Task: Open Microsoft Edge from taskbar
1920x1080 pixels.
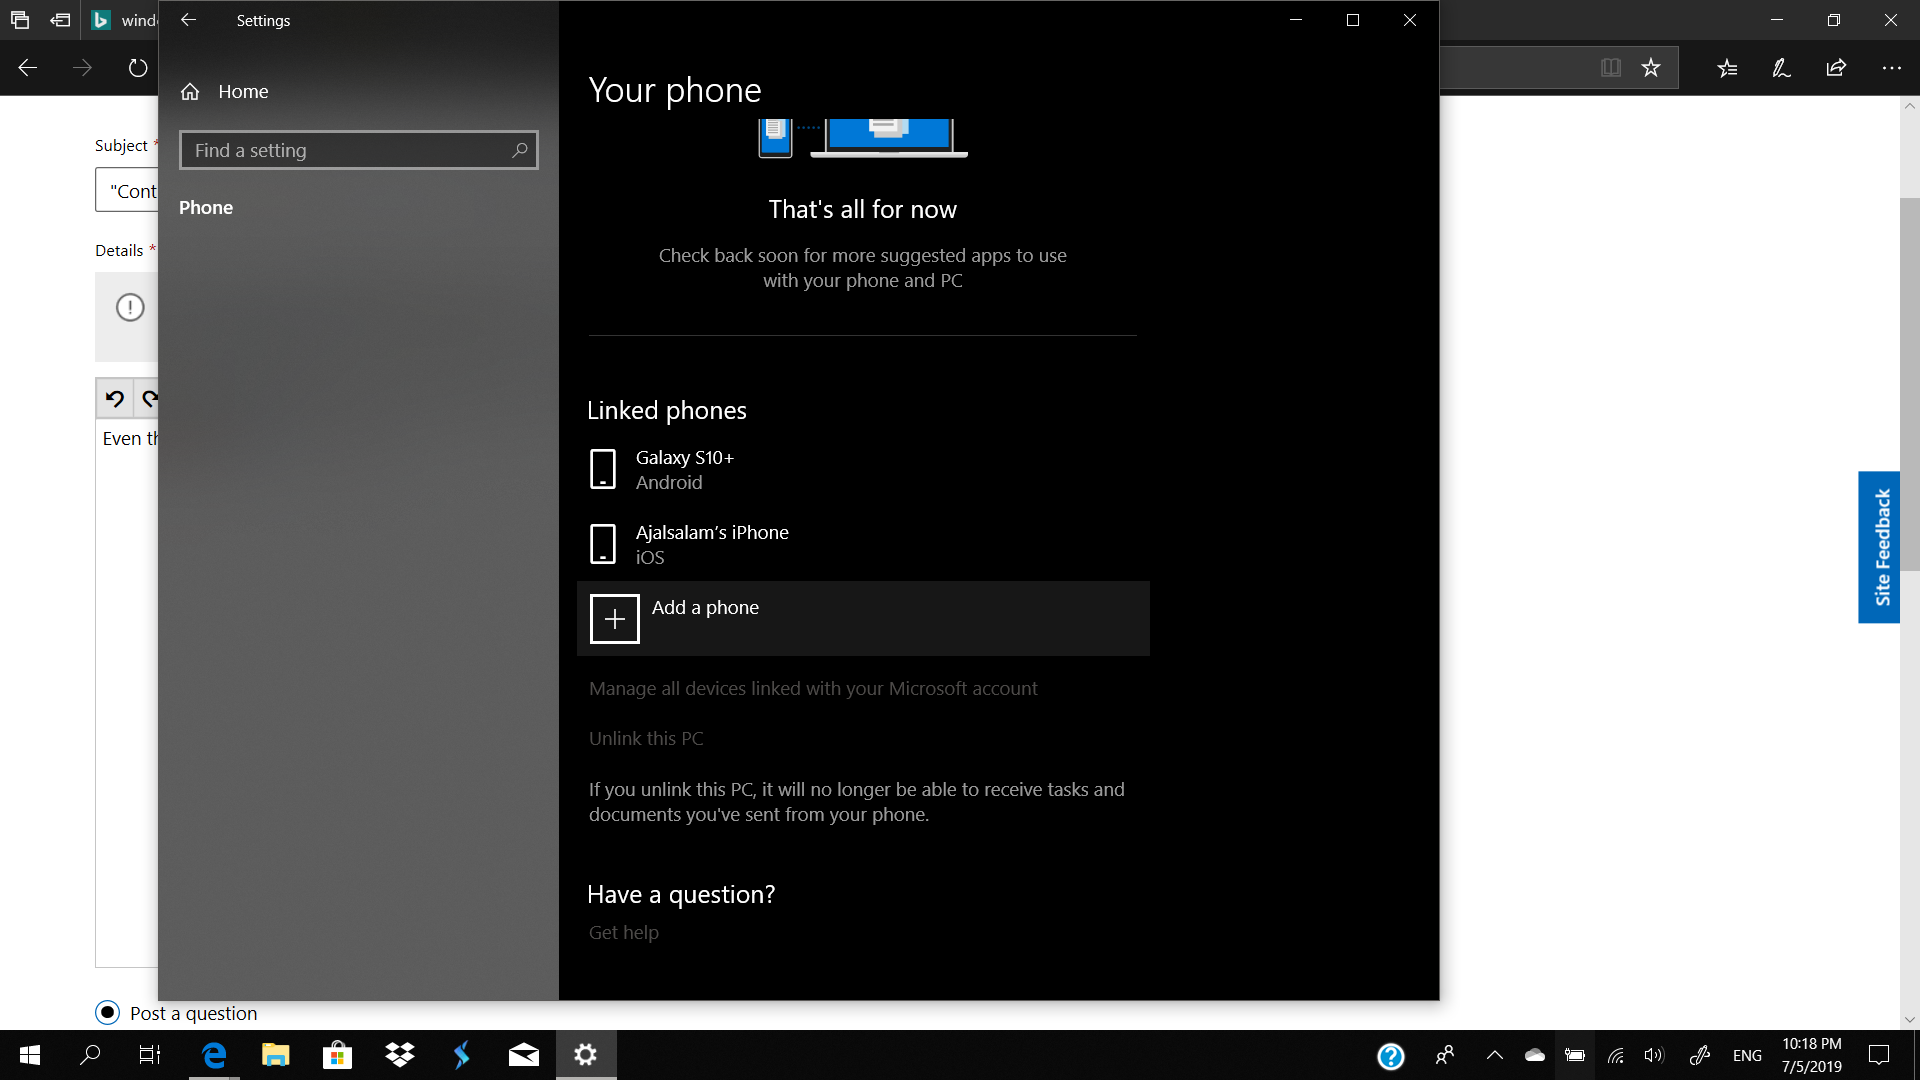Action: [x=214, y=1055]
